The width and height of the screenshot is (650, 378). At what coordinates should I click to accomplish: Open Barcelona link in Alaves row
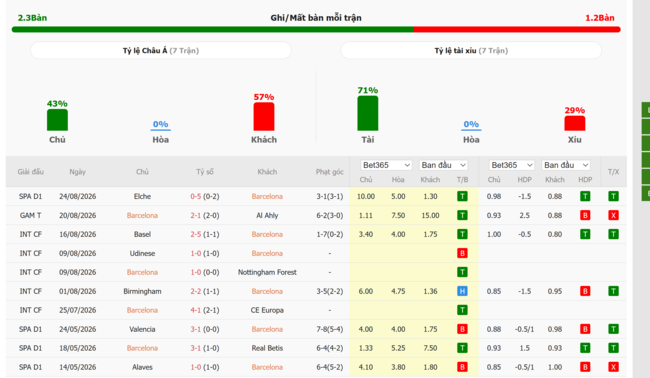pyautogui.click(x=267, y=367)
